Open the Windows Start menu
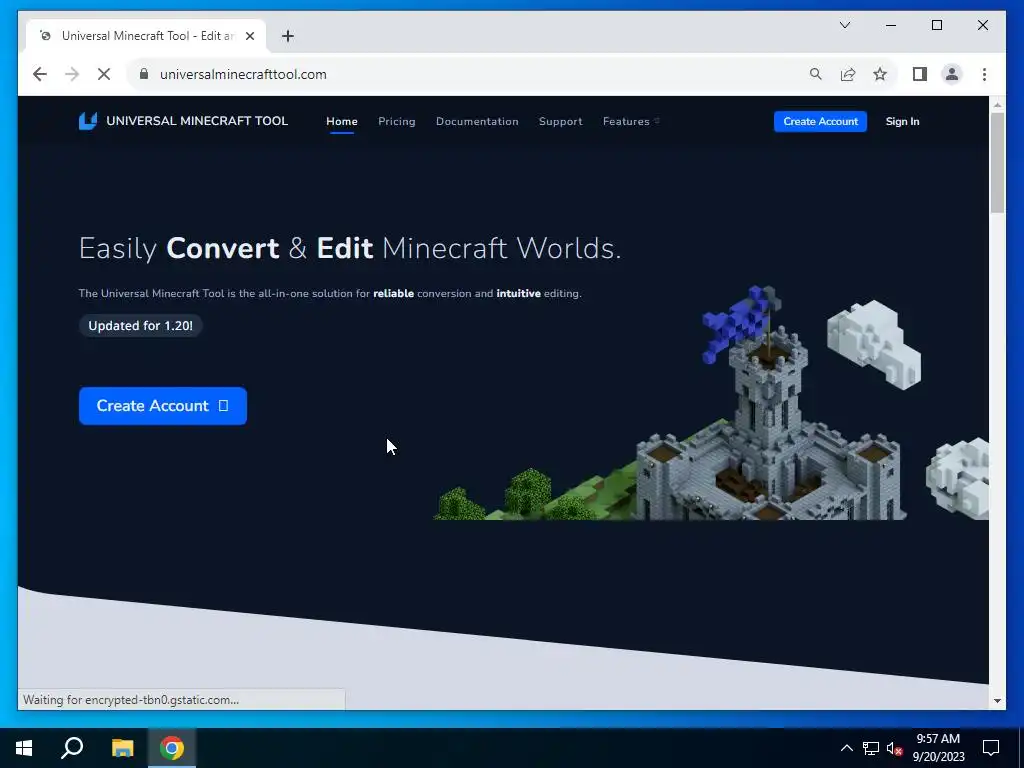Screen dimensions: 1024x768 [x=24, y=748]
